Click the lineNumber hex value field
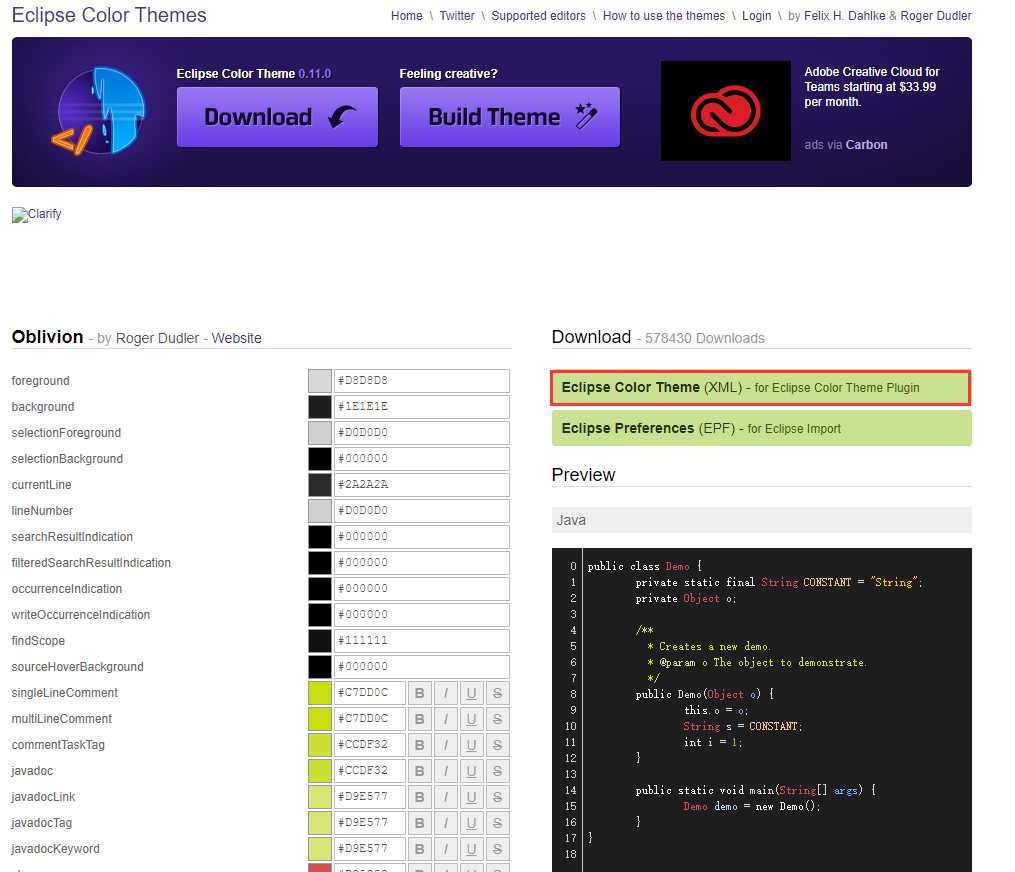The height and width of the screenshot is (872, 1015). tap(422, 510)
